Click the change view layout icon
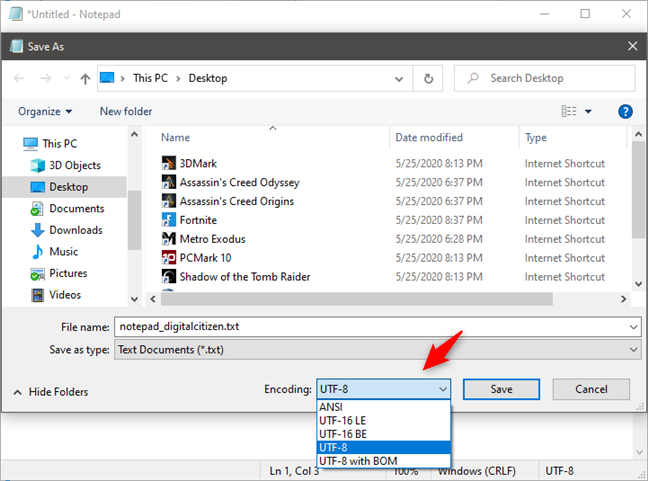648x481 pixels. tap(569, 112)
